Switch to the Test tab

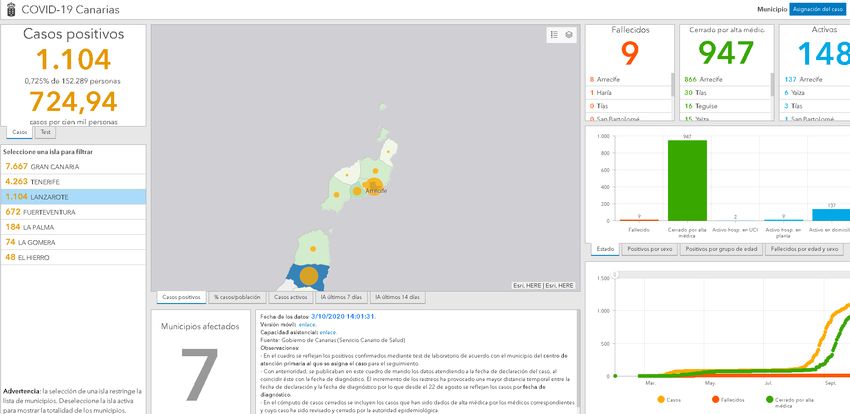pos(45,132)
